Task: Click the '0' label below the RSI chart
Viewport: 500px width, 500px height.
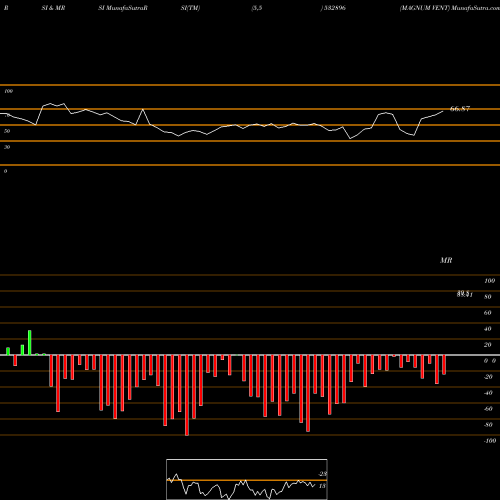Action: pyautogui.click(x=5, y=171)
